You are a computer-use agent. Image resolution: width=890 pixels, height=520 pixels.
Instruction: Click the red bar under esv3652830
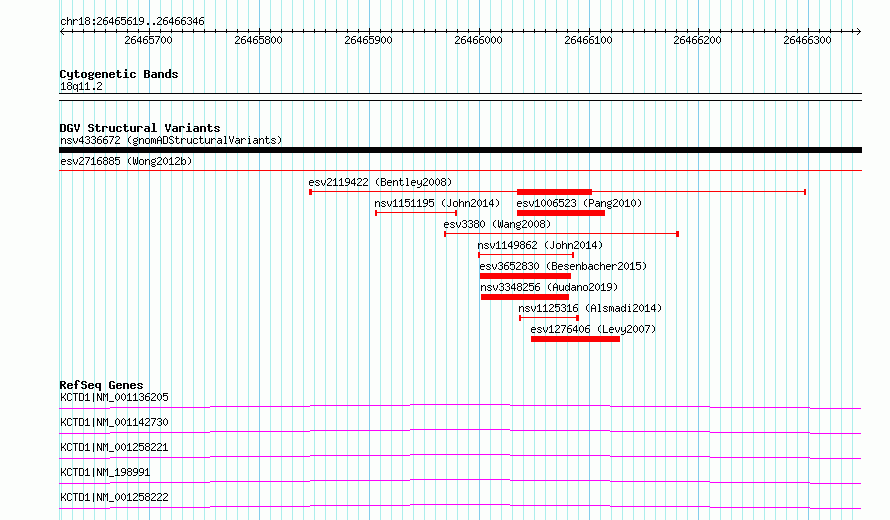click(x=525, y=276)
